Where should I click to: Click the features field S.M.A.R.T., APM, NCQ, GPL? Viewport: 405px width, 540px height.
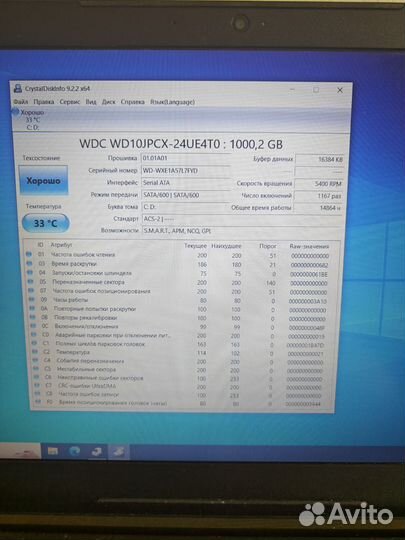pyautogui.click(x=242, y=231)
